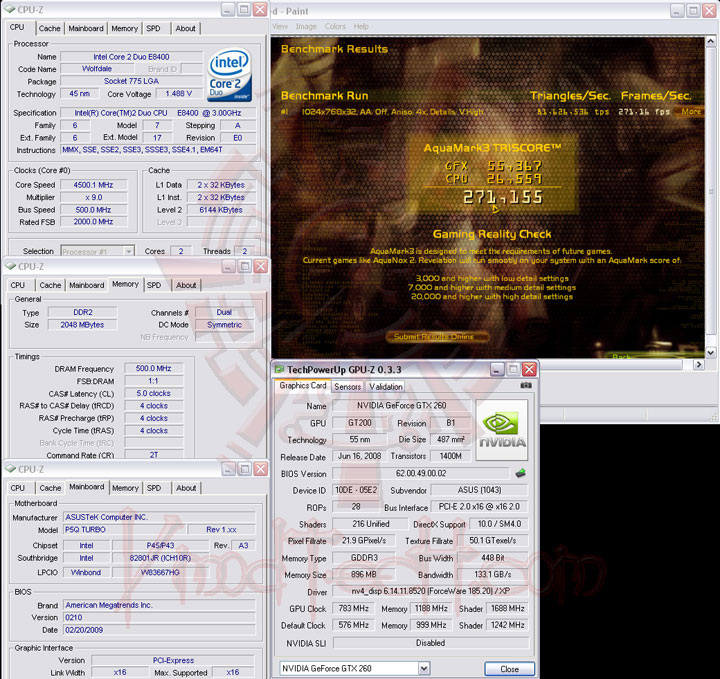Click the Core Speed value 4500.1 MHz
720x679 pixels.
[x=93, y=185]
